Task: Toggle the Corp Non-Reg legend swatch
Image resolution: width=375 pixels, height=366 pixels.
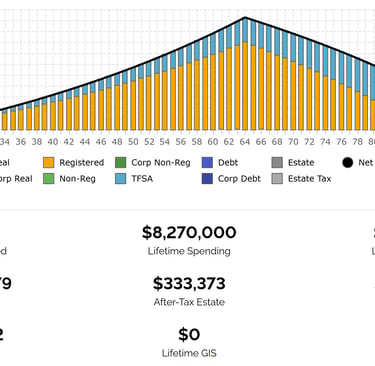Action: [x=121, y=163]
